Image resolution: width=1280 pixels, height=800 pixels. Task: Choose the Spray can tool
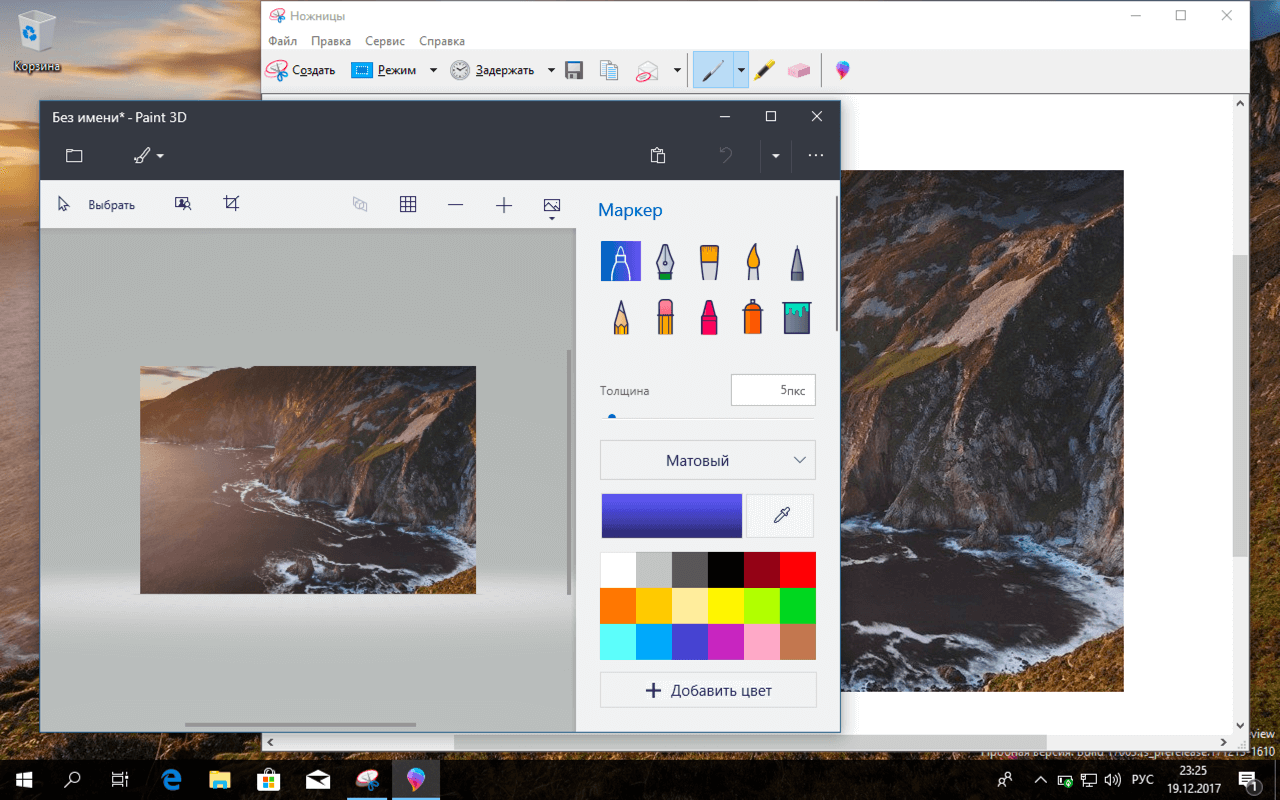(x=752, y=316)
